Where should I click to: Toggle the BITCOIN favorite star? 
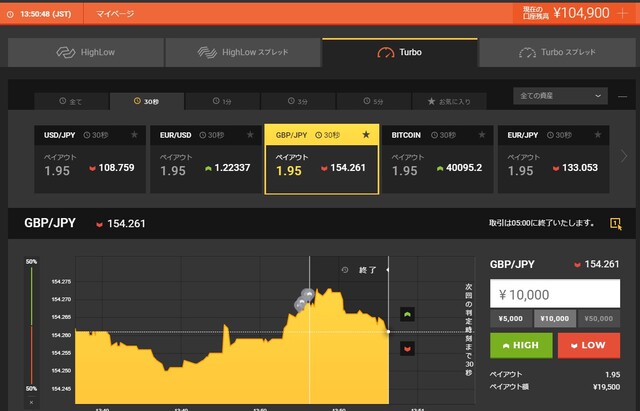coord(482,135)
